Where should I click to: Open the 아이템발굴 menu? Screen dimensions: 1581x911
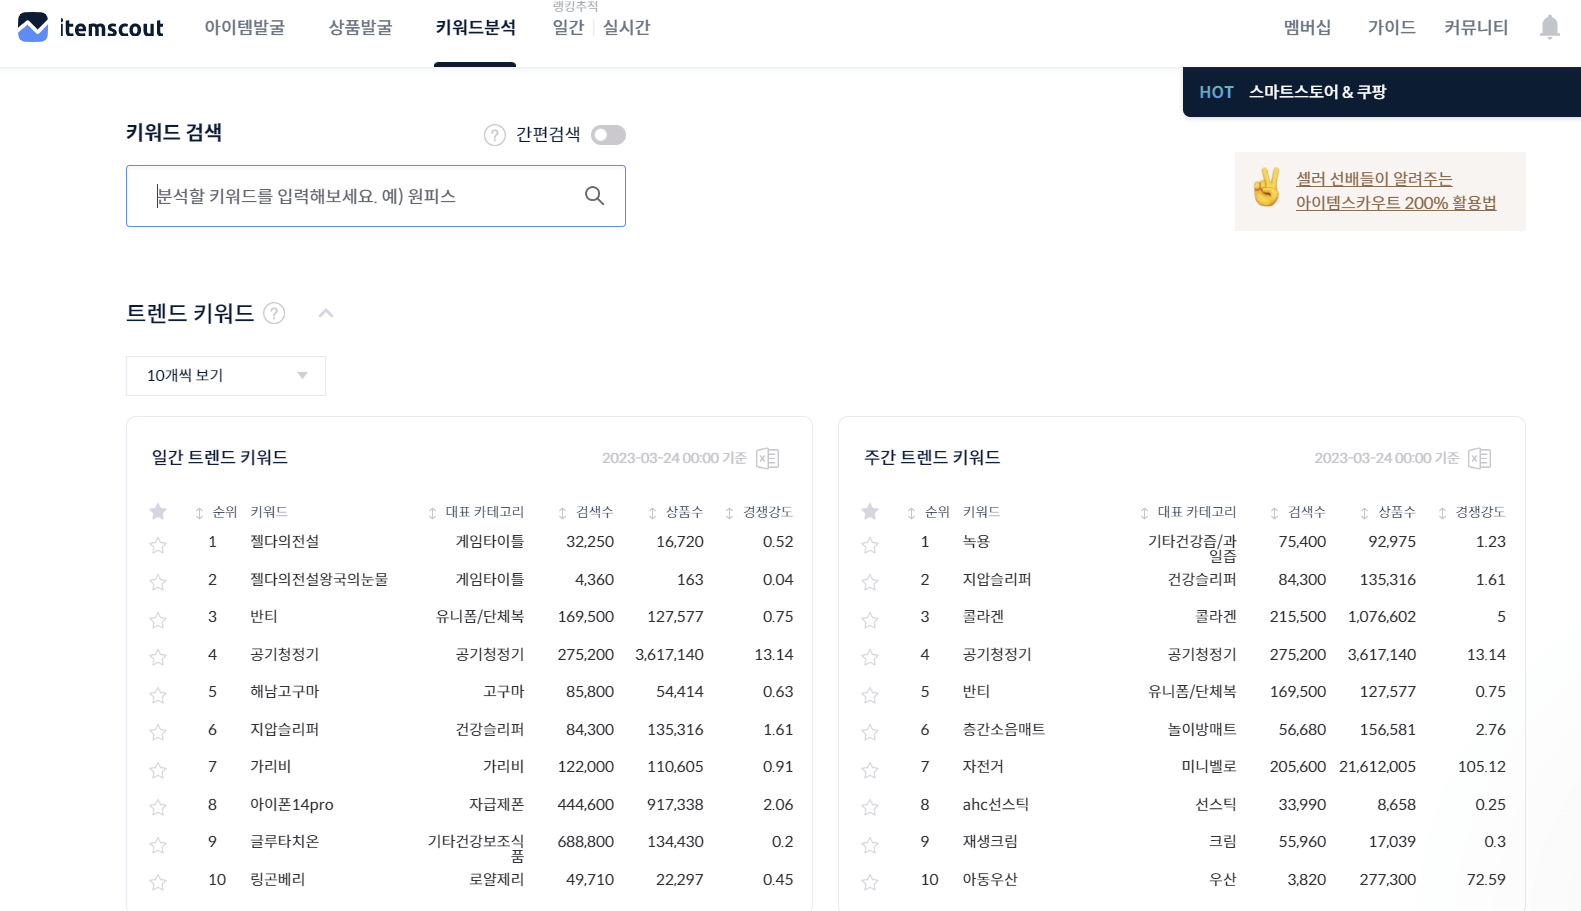click(x=245, y=28)
